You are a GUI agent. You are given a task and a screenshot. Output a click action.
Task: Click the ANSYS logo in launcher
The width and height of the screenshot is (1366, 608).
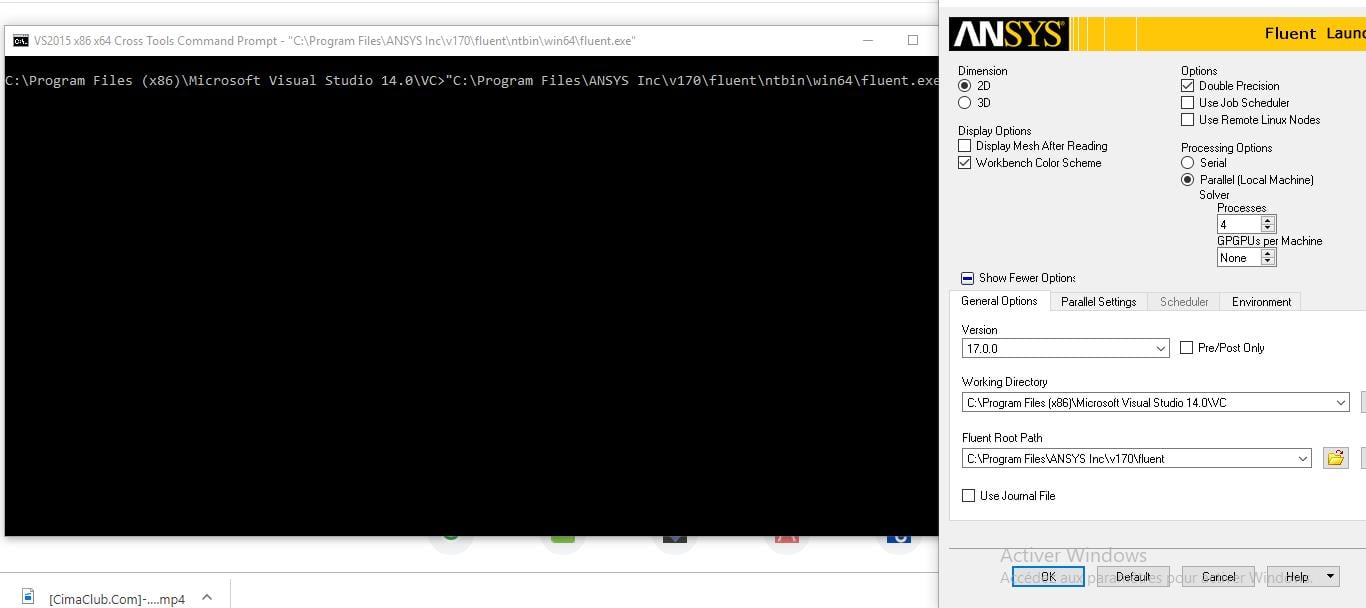point(1008,34)
